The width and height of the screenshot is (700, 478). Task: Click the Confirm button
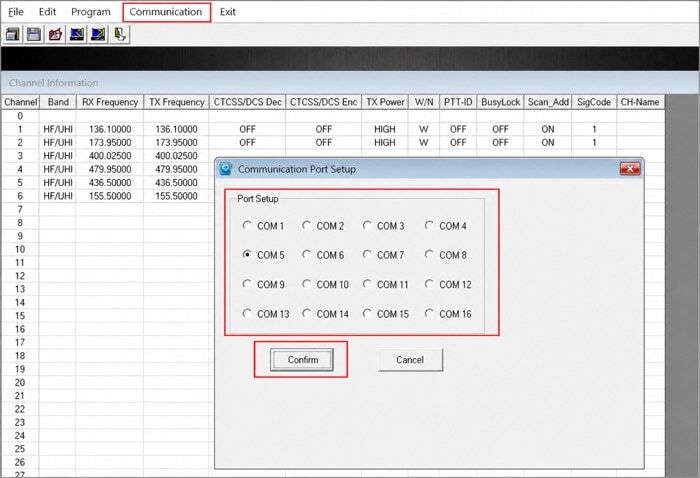tap(302, 360)
